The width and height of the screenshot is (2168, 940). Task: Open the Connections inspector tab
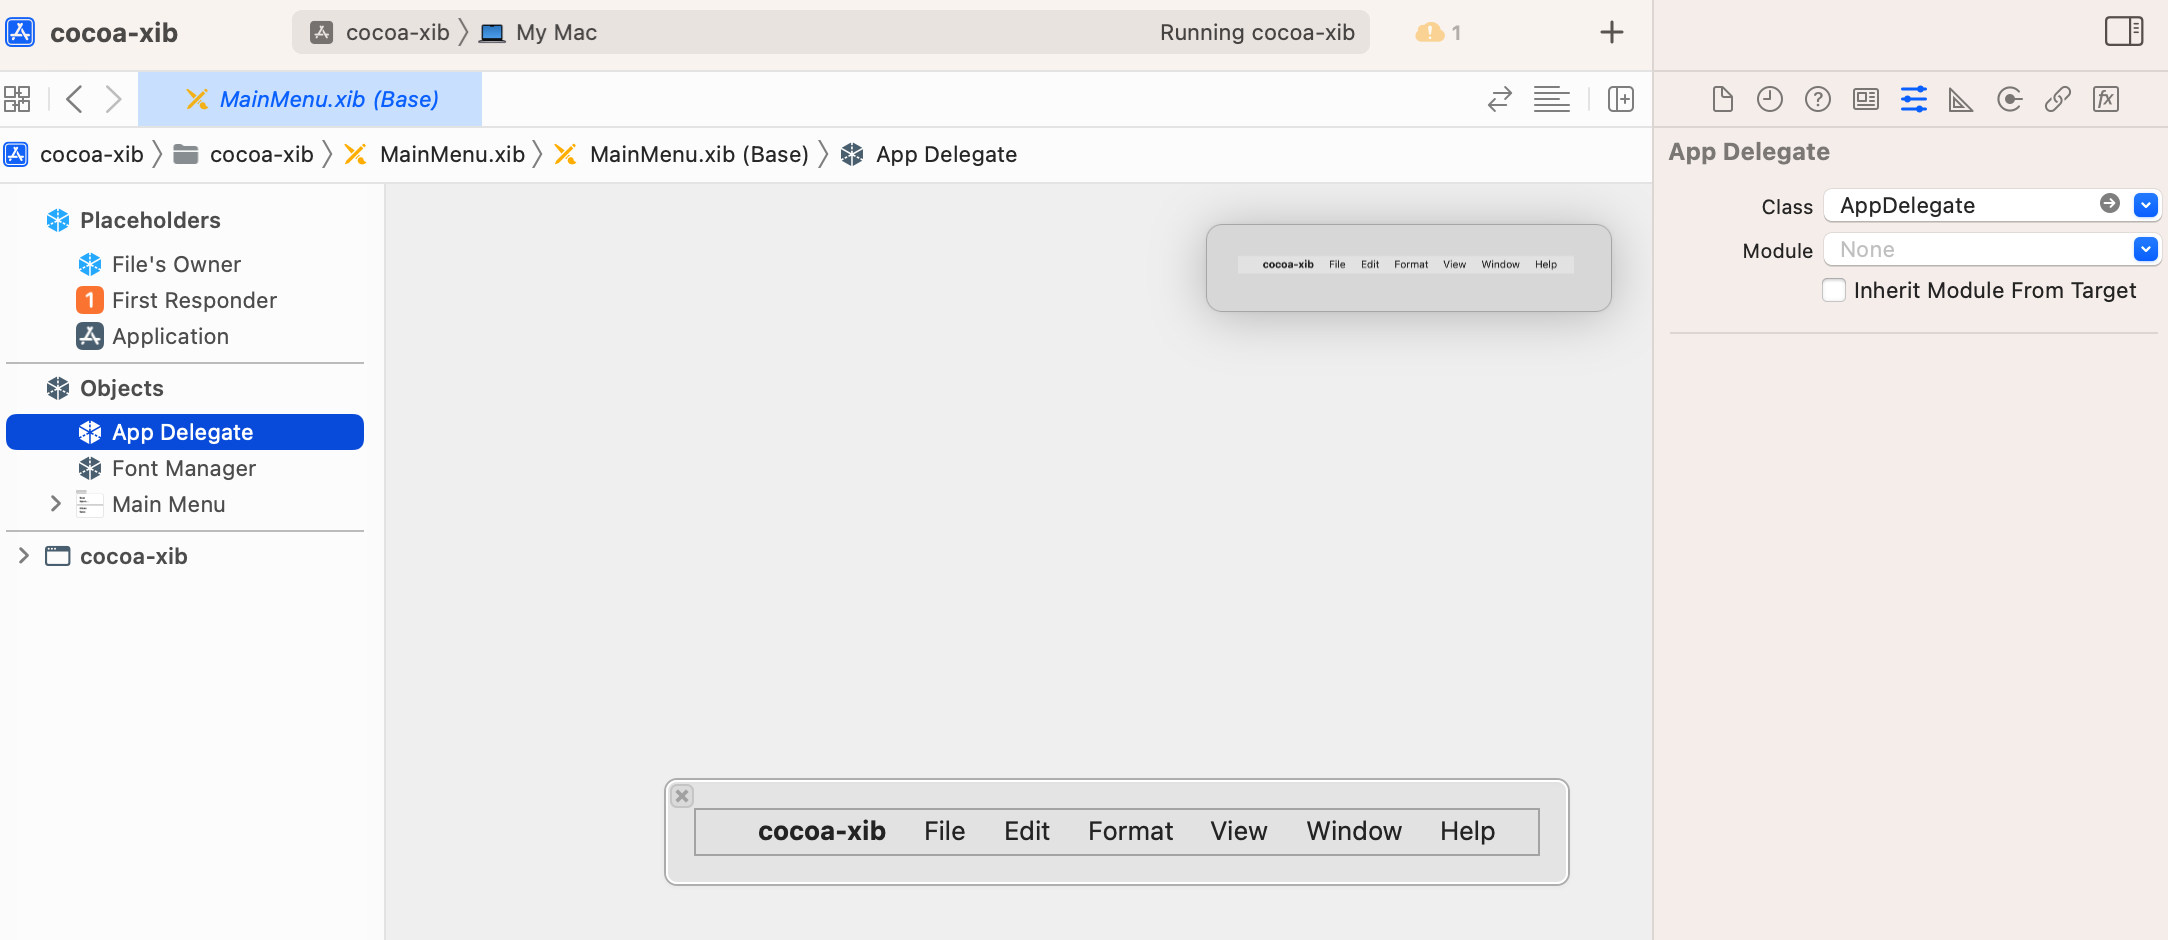(2009, 99)
